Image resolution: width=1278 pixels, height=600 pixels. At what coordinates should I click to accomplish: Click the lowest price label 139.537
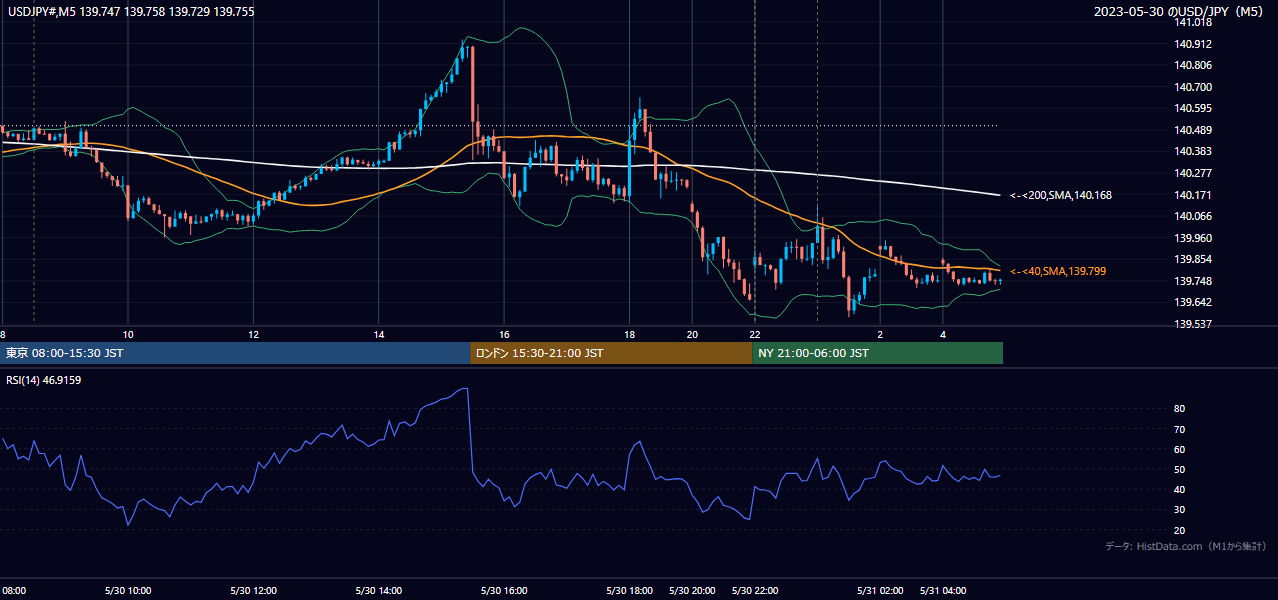pos(1193,324)
